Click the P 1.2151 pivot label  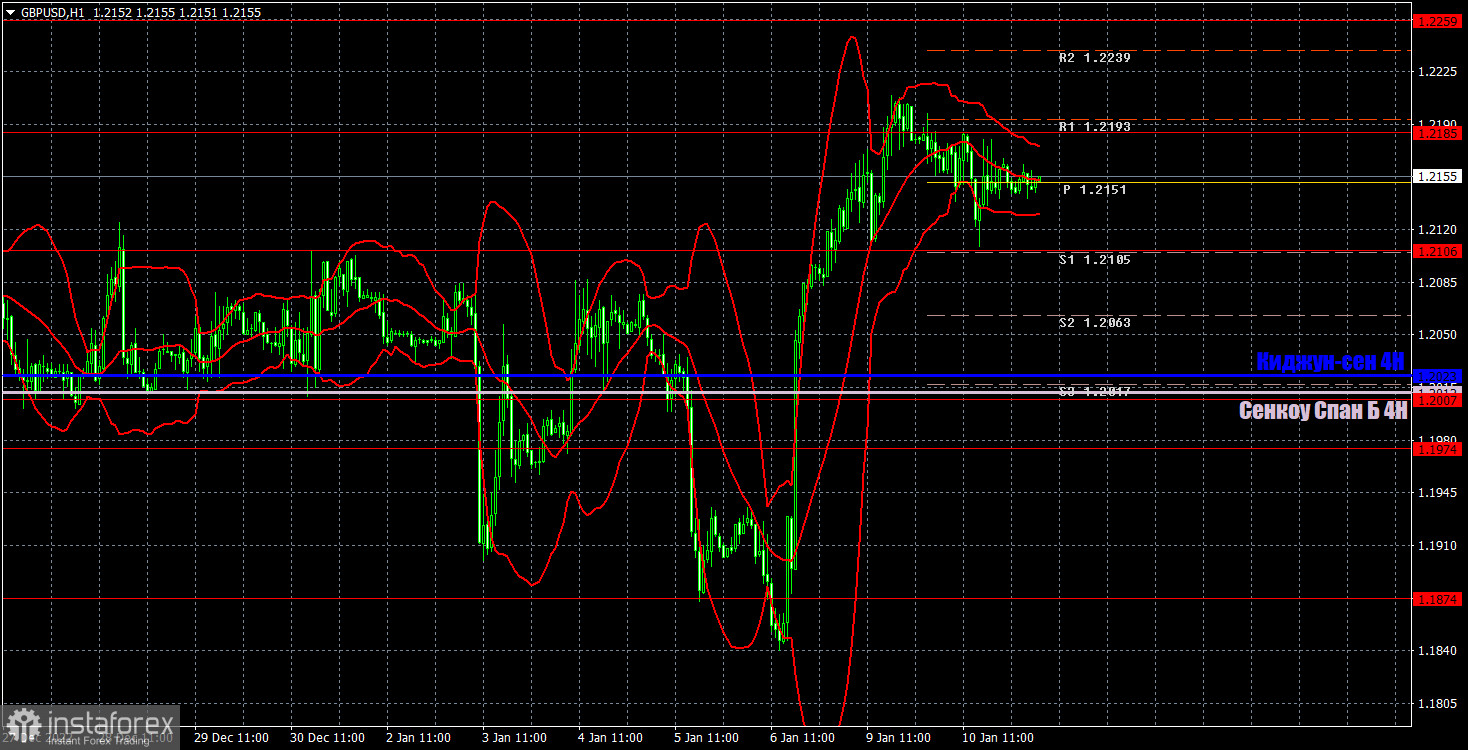tap(1094, 189)
